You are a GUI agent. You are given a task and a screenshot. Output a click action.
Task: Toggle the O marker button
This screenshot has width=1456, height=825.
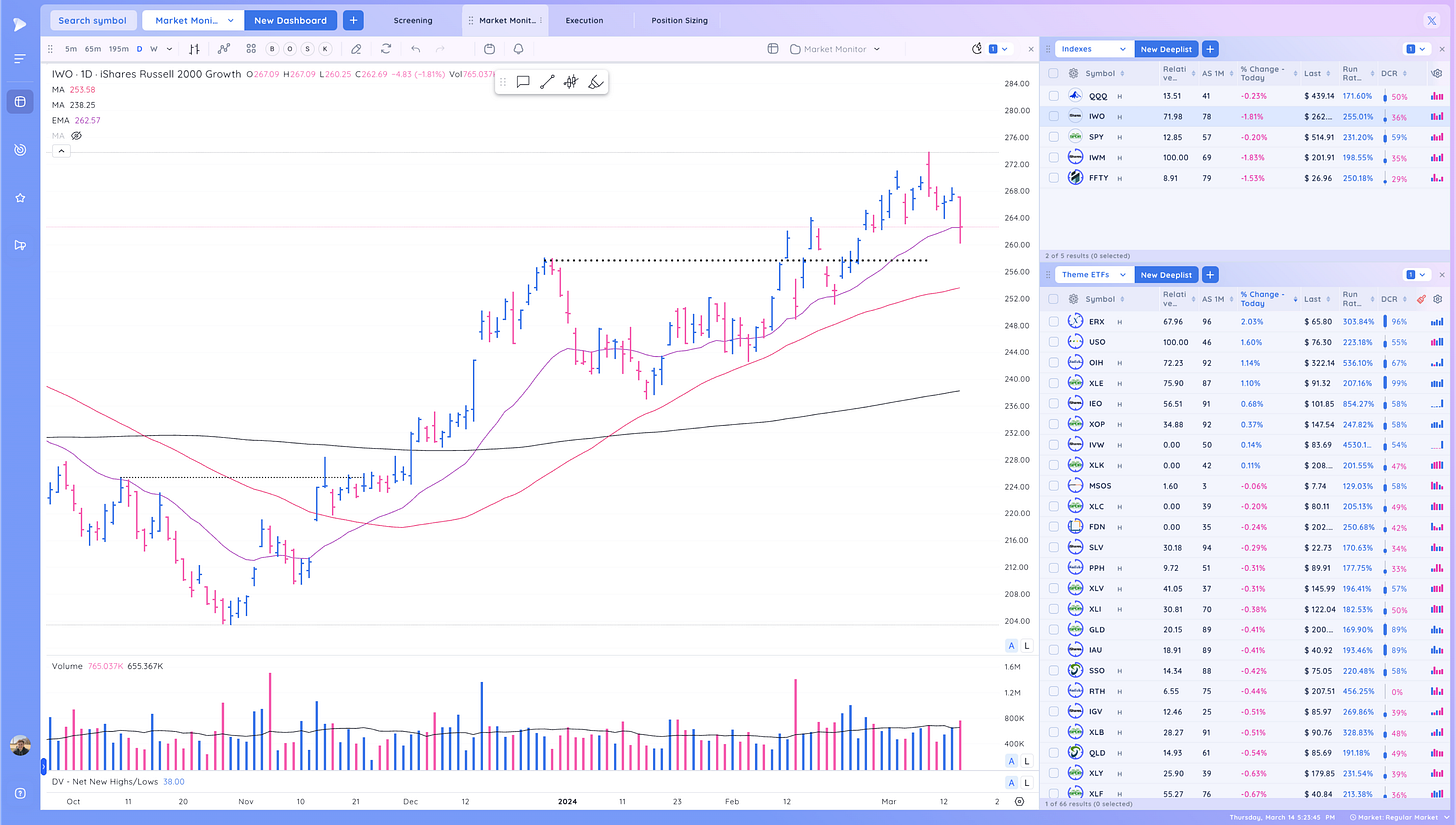(289, 49)
